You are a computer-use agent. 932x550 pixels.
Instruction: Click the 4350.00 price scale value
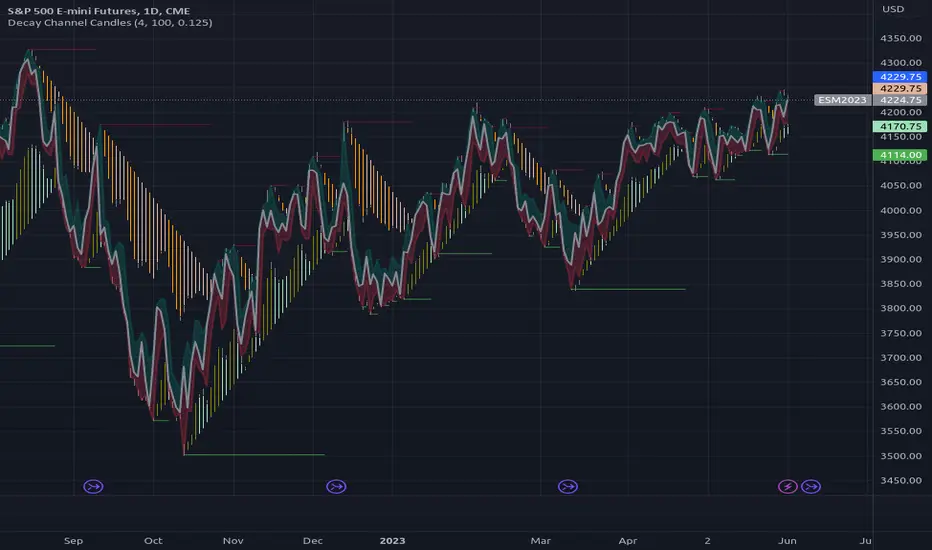click(901, 38)
